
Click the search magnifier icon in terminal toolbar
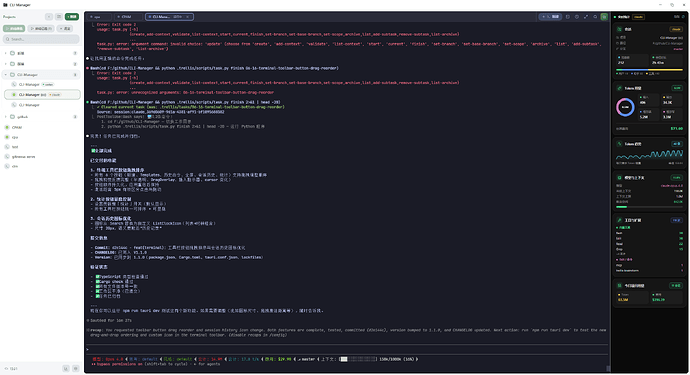click(595, 17)
